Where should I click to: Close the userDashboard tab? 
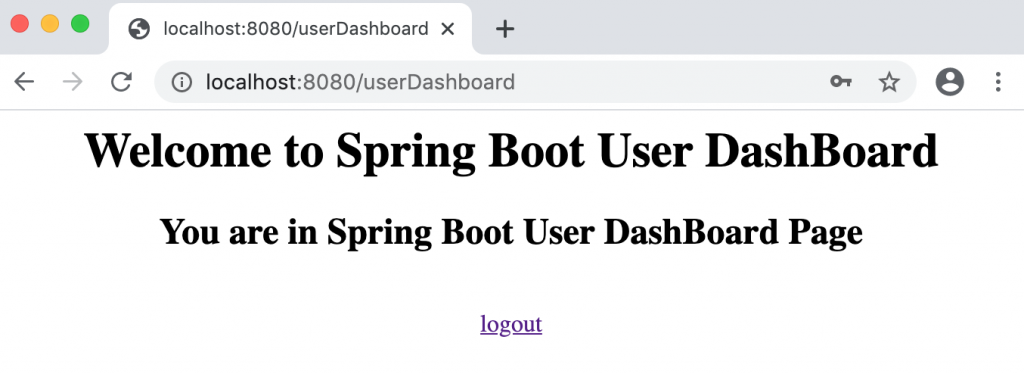pyautogui.click(x=447, y=29)
